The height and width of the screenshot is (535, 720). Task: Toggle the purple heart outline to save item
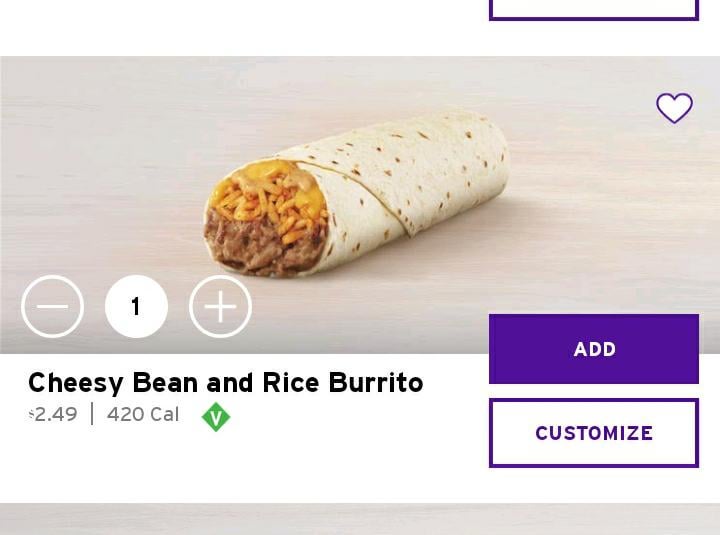pos(674,108)
